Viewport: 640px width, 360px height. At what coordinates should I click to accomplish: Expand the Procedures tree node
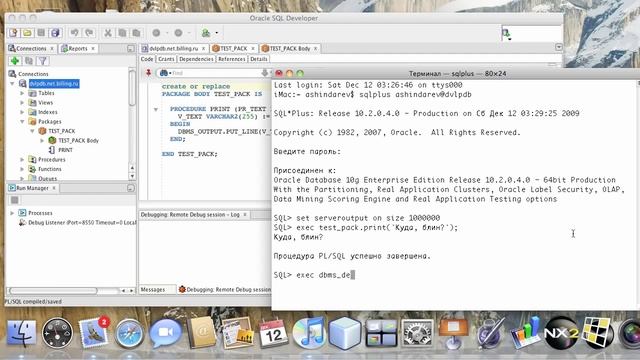coord(22,160)
